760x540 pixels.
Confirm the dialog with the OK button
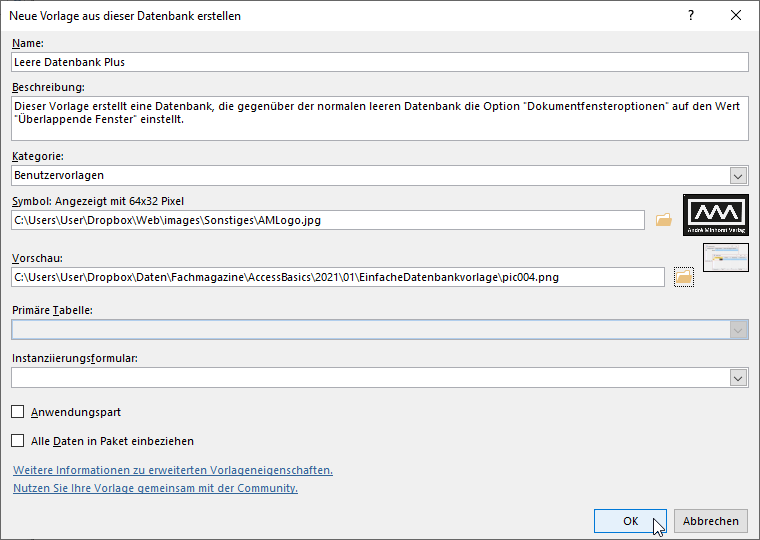coord(630,521)
